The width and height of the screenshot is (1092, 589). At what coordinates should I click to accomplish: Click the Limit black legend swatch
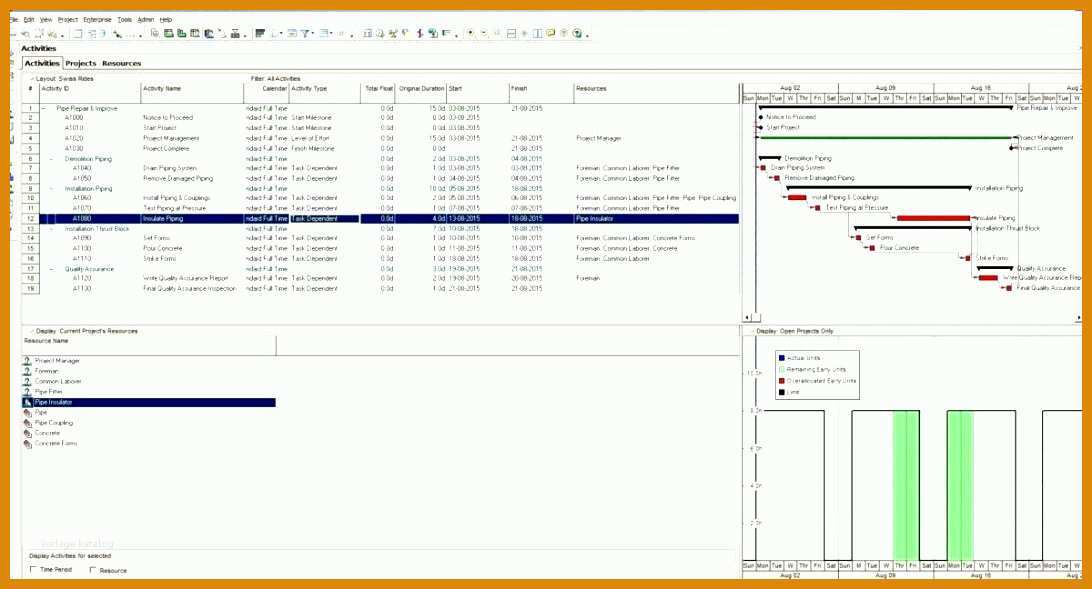pyautogui.click(x=781, y=392)
